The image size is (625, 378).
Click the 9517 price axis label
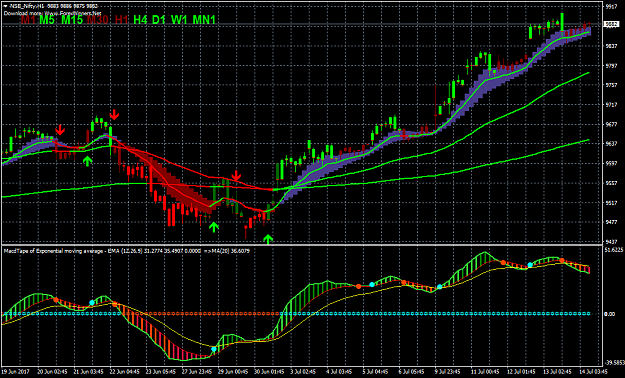611,203
